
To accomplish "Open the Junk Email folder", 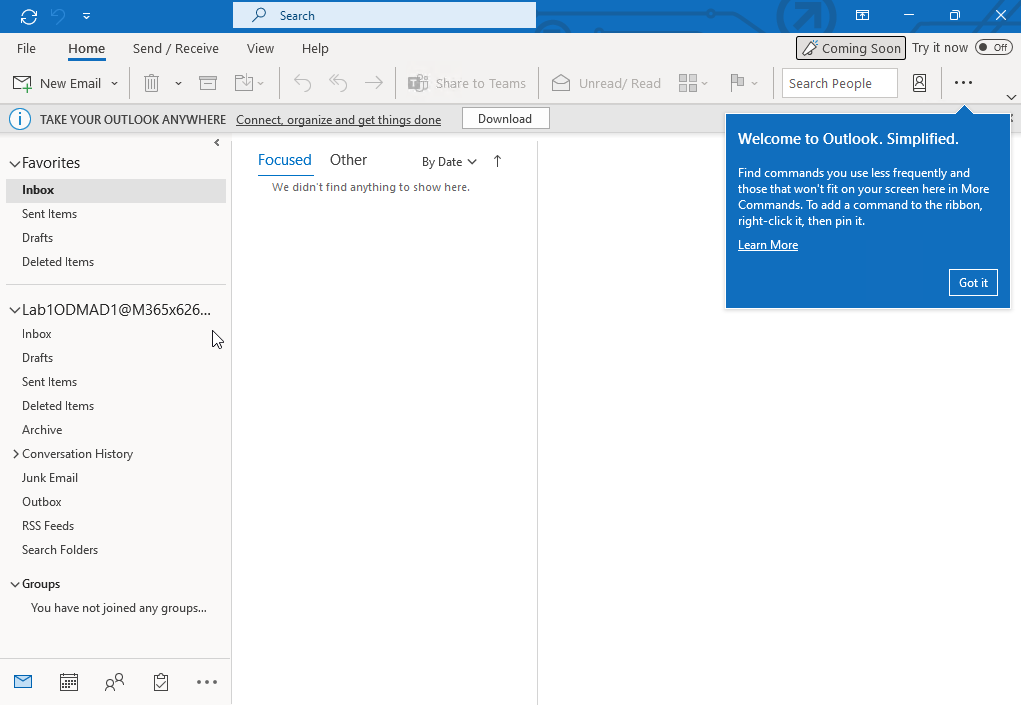I will tap(49, 478).
